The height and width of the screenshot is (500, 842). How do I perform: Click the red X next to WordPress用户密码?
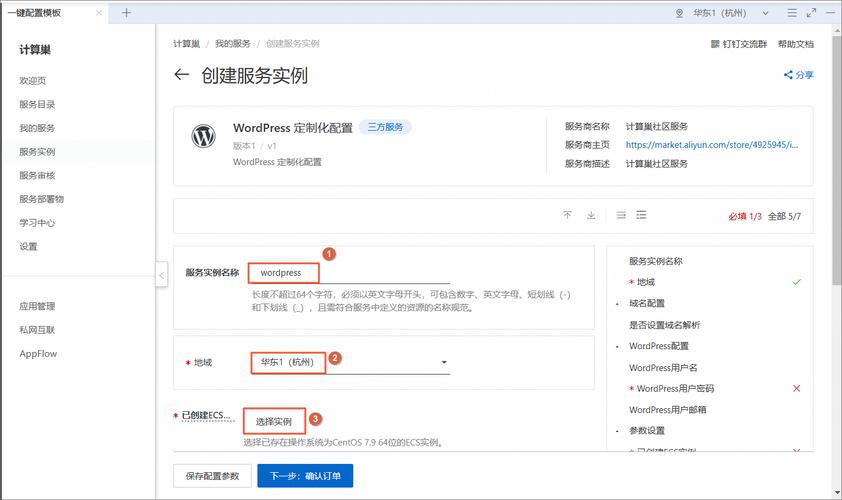pyautogui.click(x=796, y=388)
